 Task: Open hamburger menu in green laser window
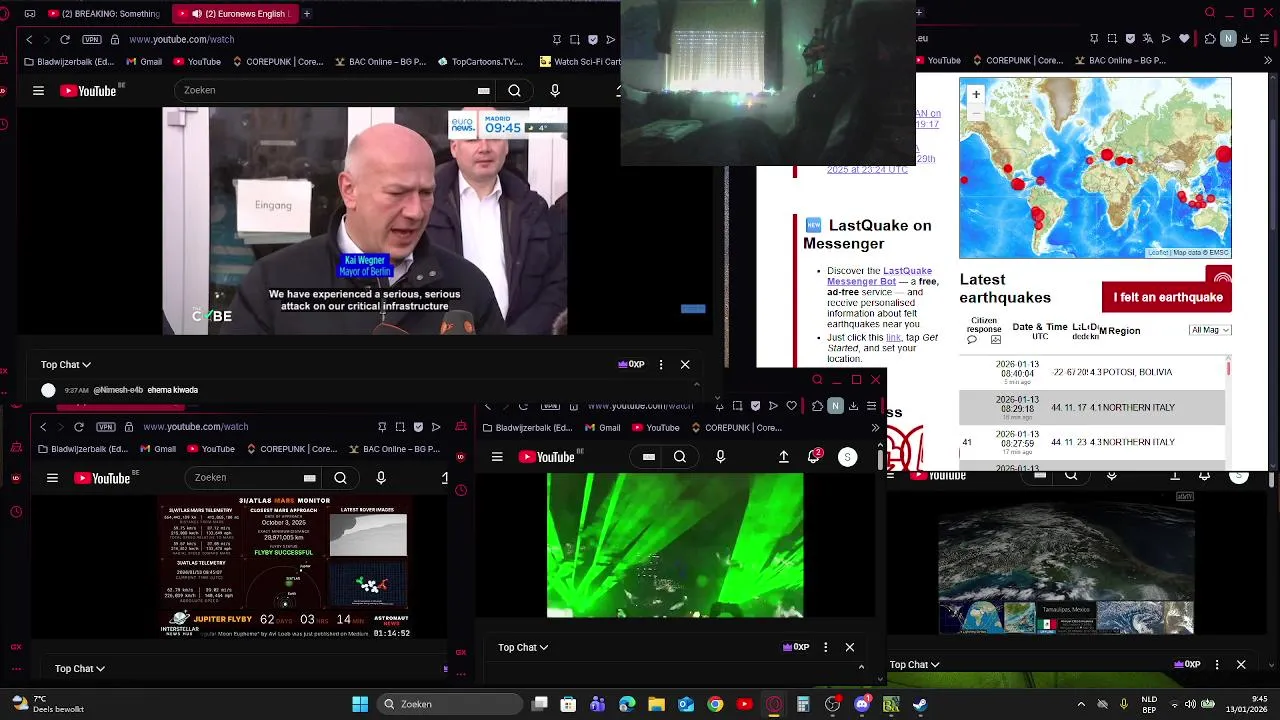click(497, 457)
